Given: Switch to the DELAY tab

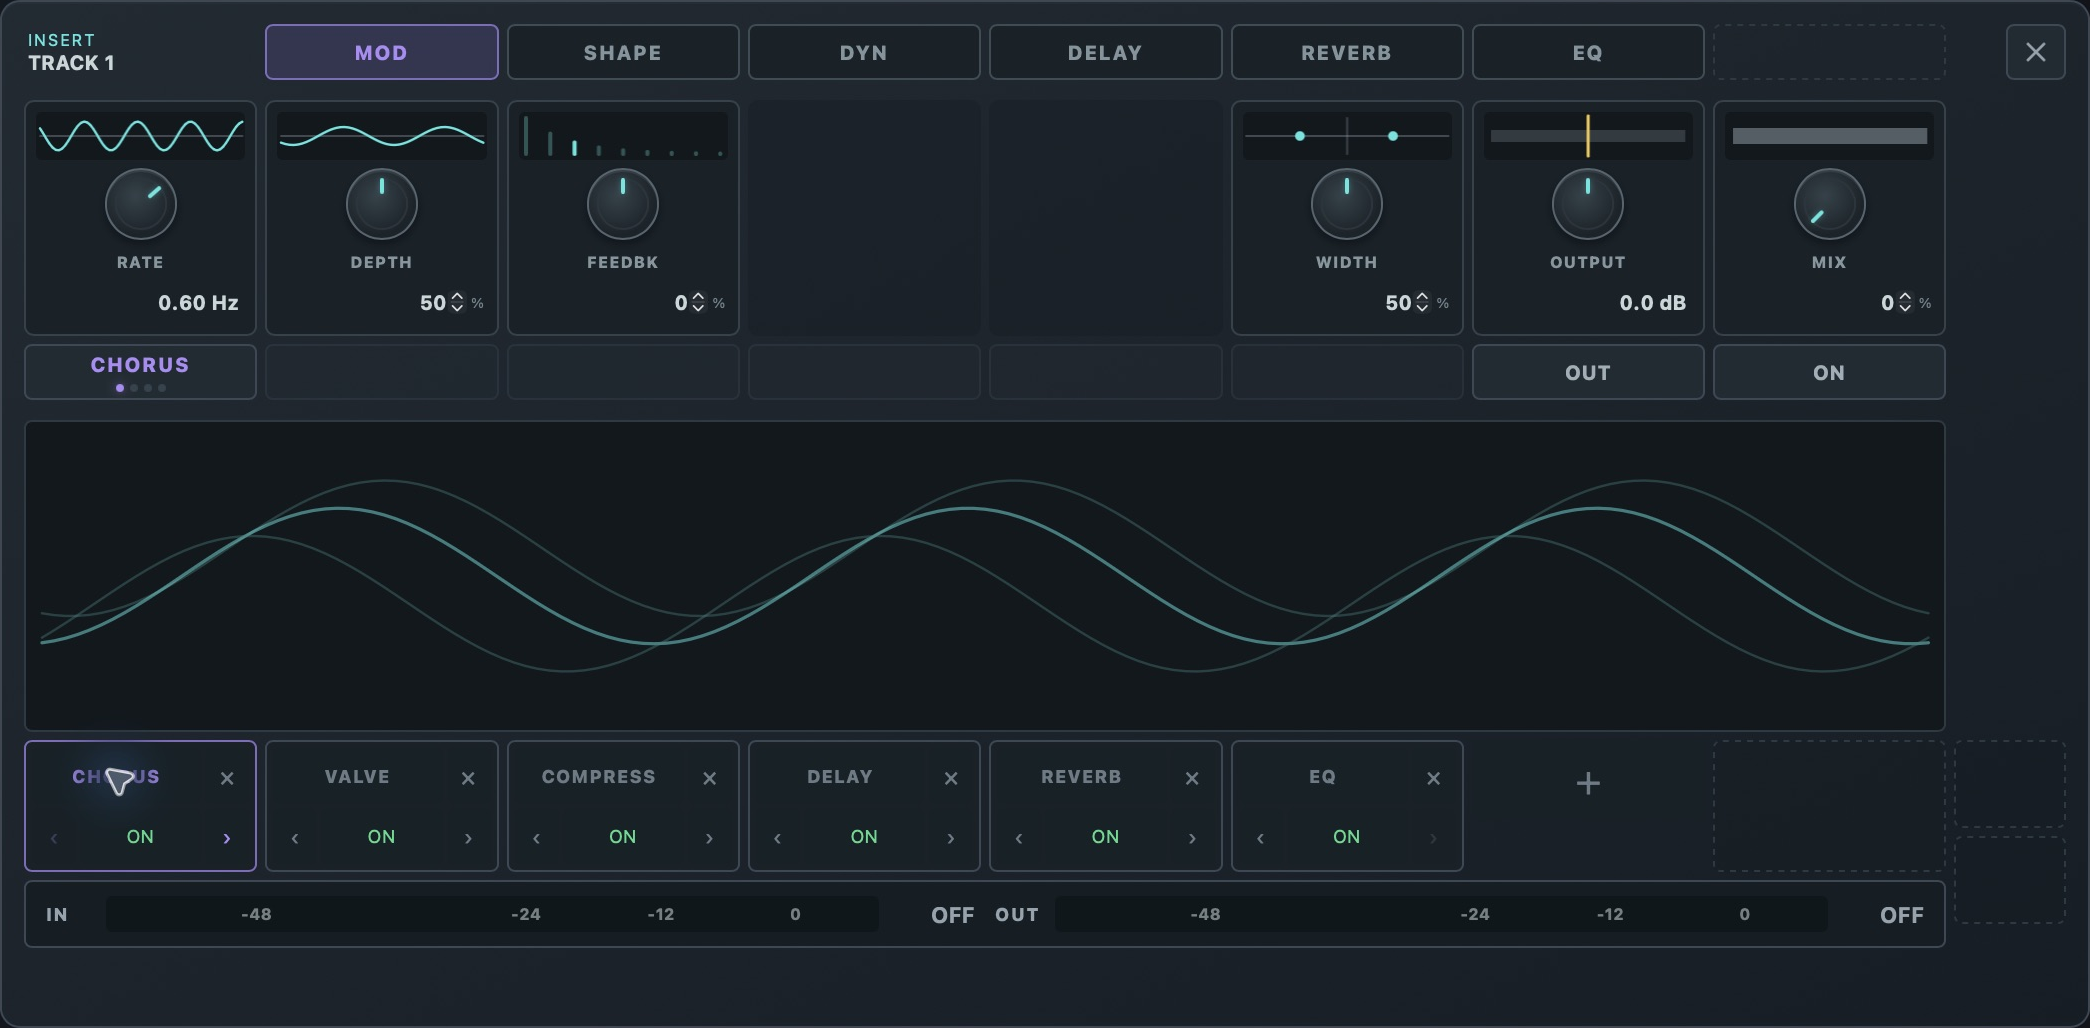Looking at the screenshot, I should 1105,52.
